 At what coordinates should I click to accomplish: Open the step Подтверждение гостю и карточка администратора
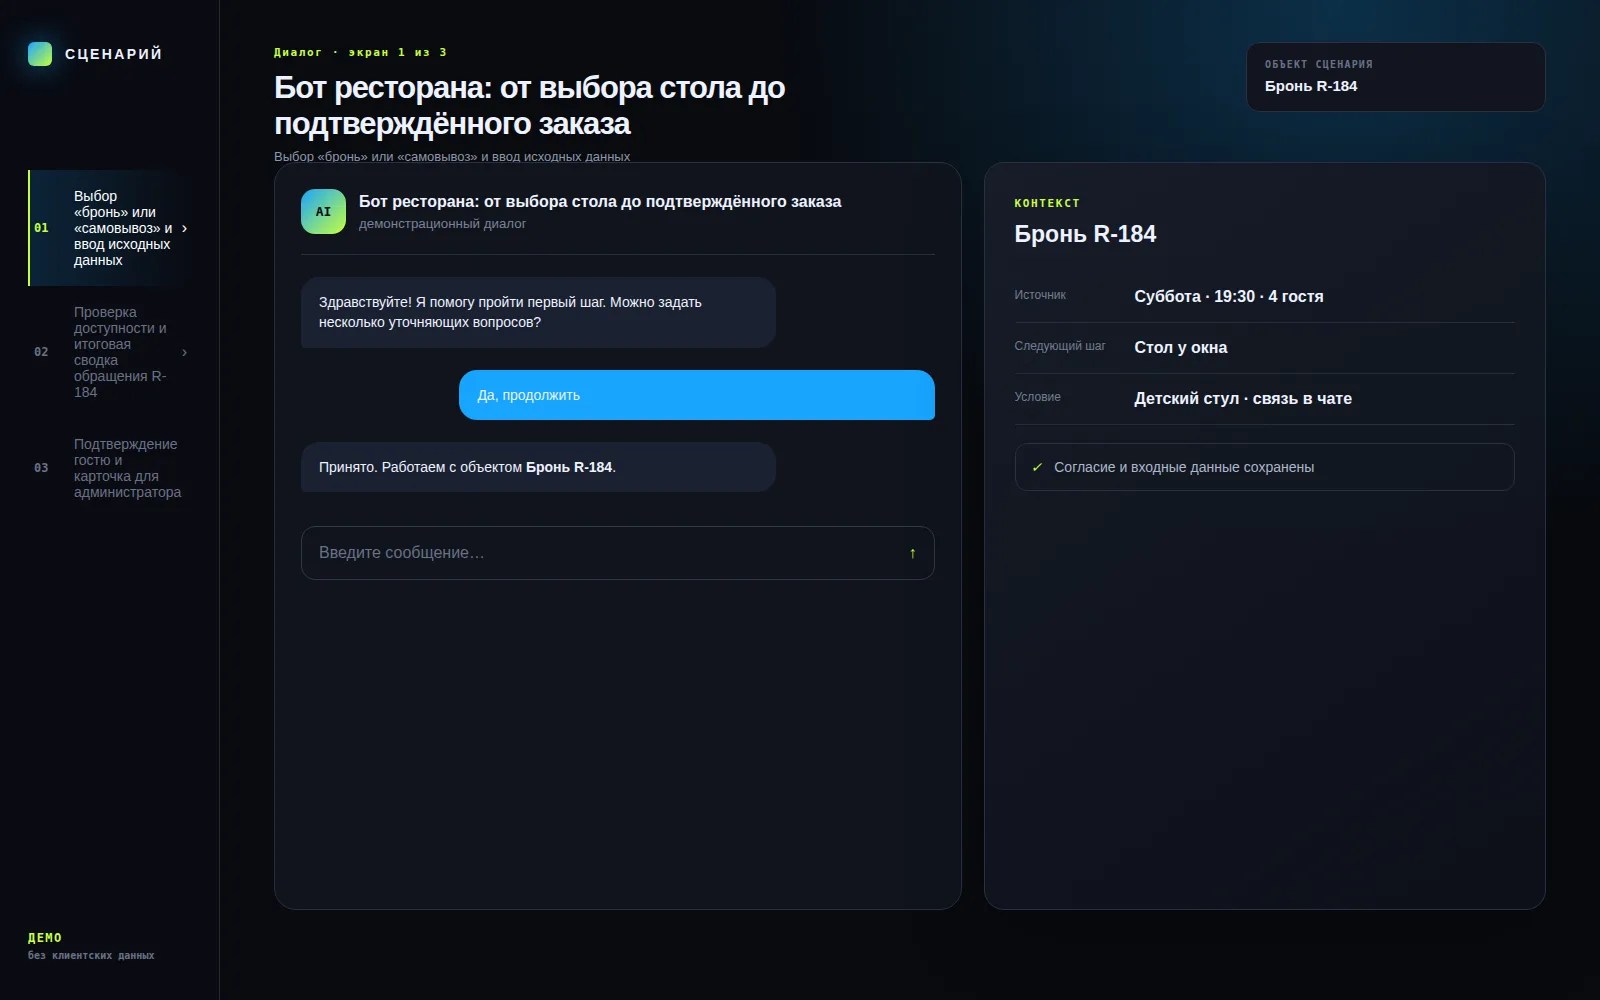point(110,468)
